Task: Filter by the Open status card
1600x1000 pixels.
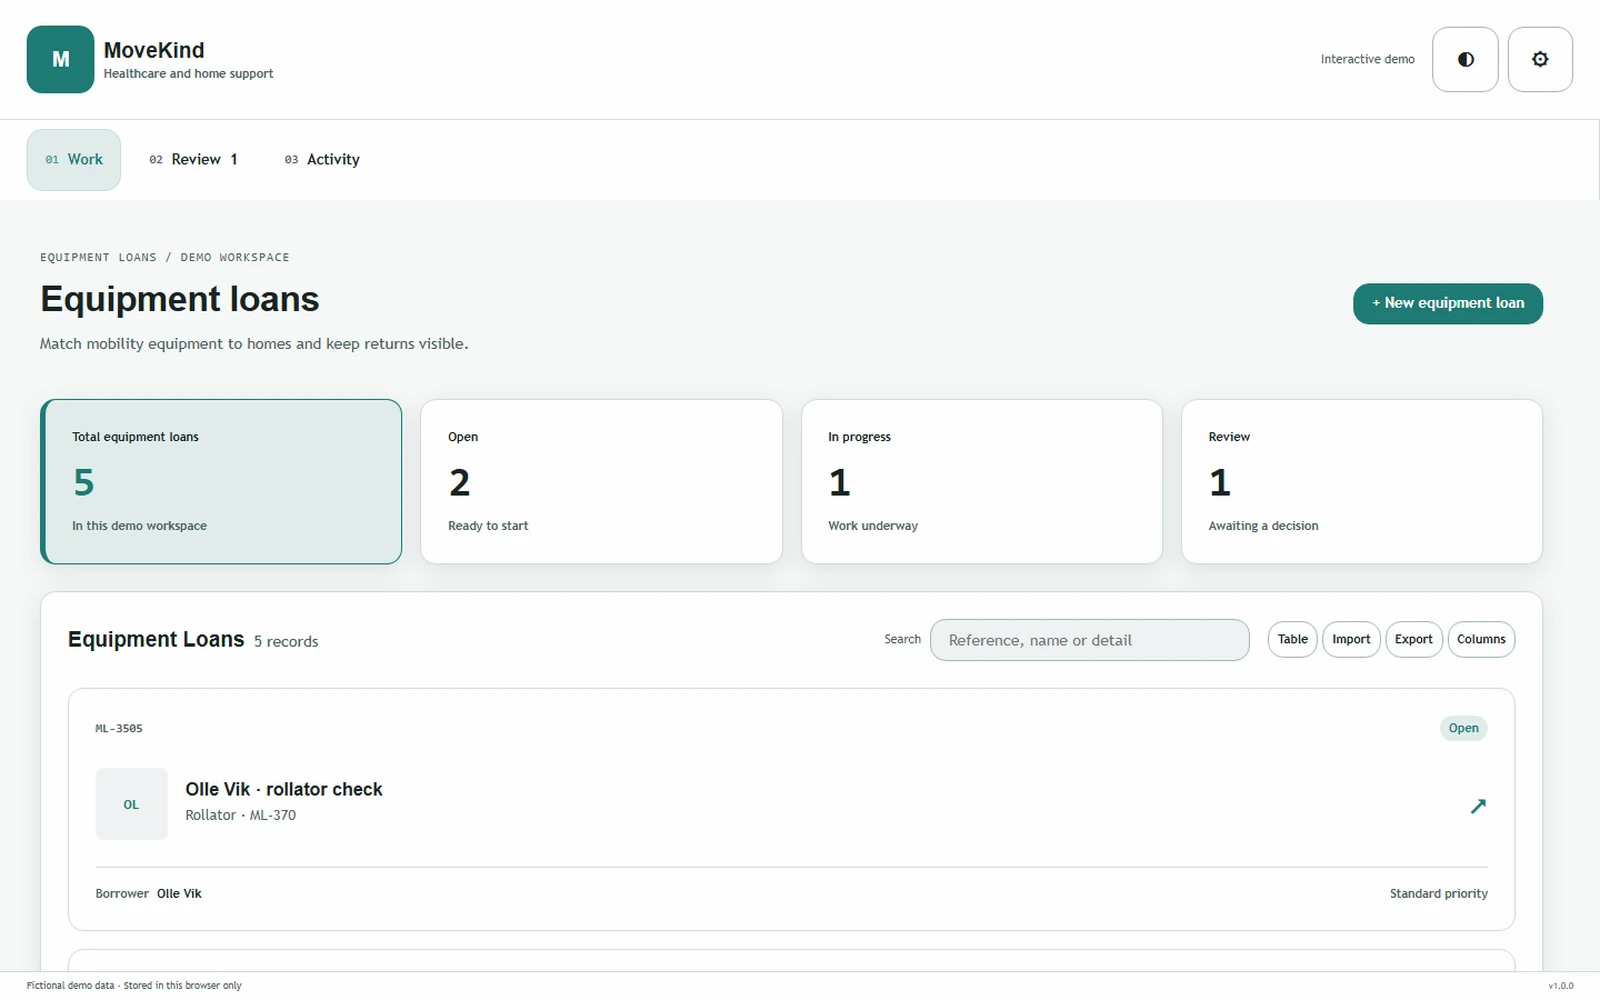Action: point(601,481)
